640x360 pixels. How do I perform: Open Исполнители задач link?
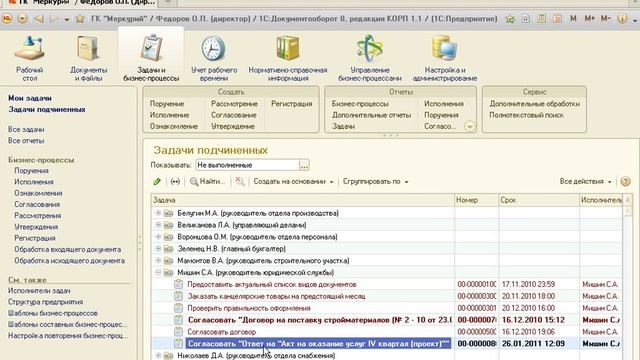[x=39, y=291]
